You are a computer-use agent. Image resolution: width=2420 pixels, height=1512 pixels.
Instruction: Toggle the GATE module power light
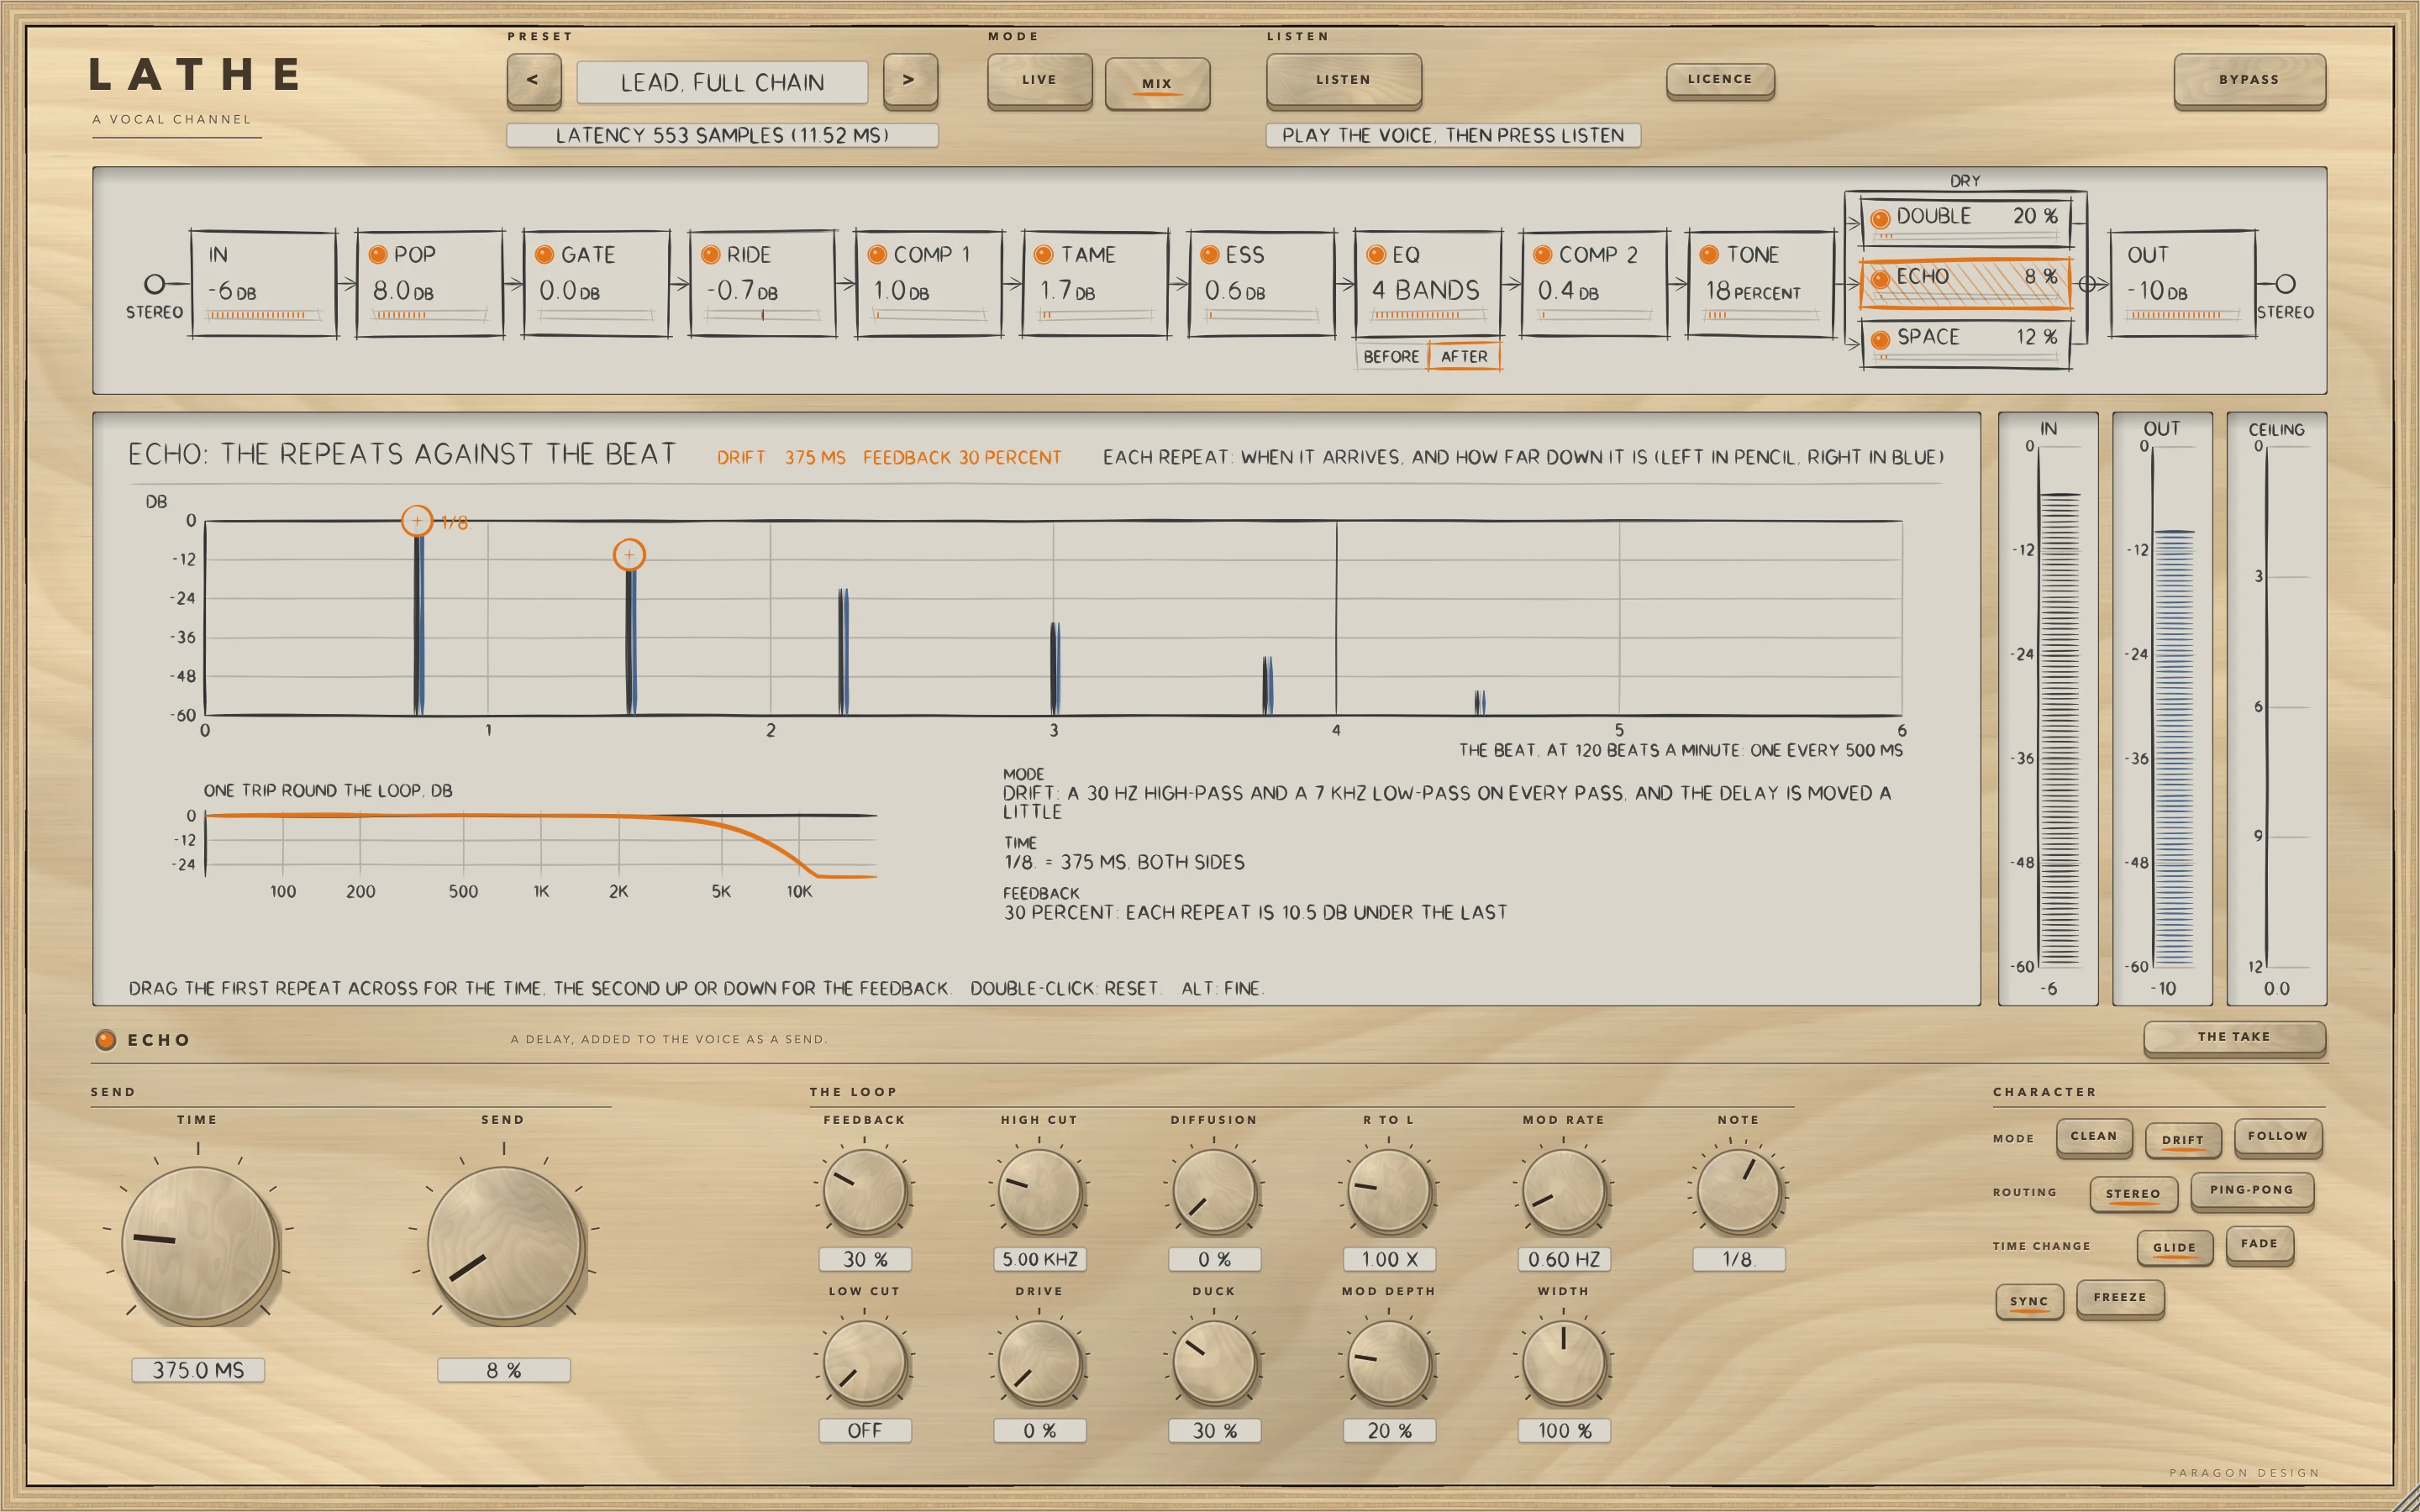click(544, 255)
